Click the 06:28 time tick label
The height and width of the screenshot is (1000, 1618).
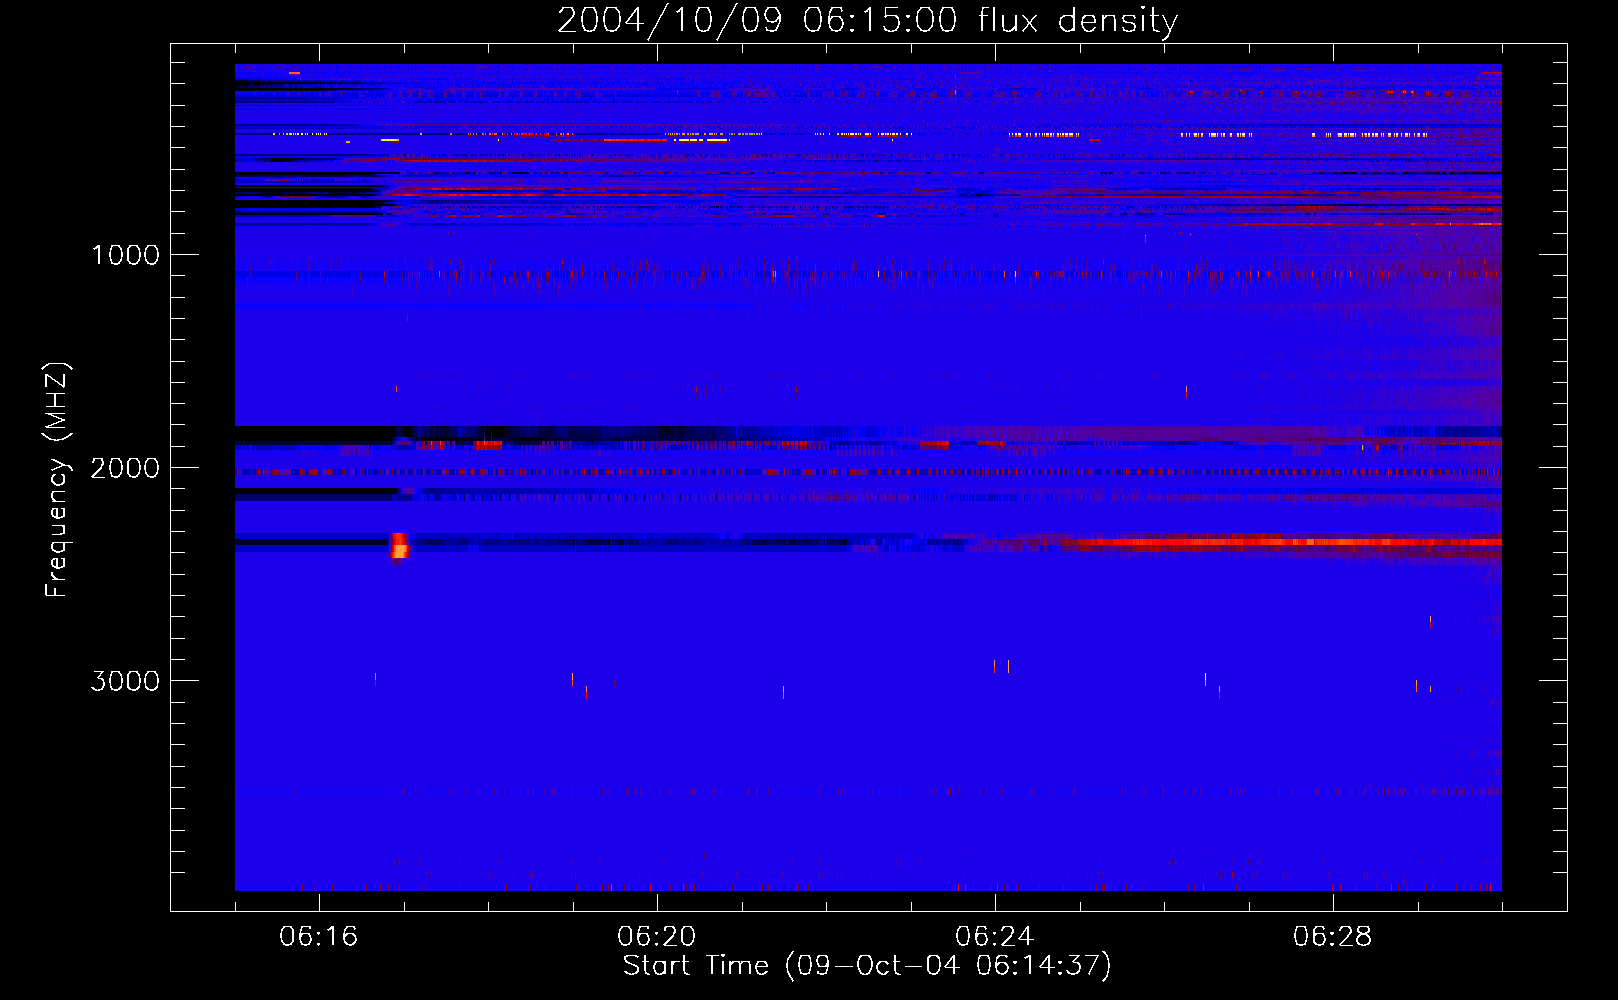(1333, 936)
